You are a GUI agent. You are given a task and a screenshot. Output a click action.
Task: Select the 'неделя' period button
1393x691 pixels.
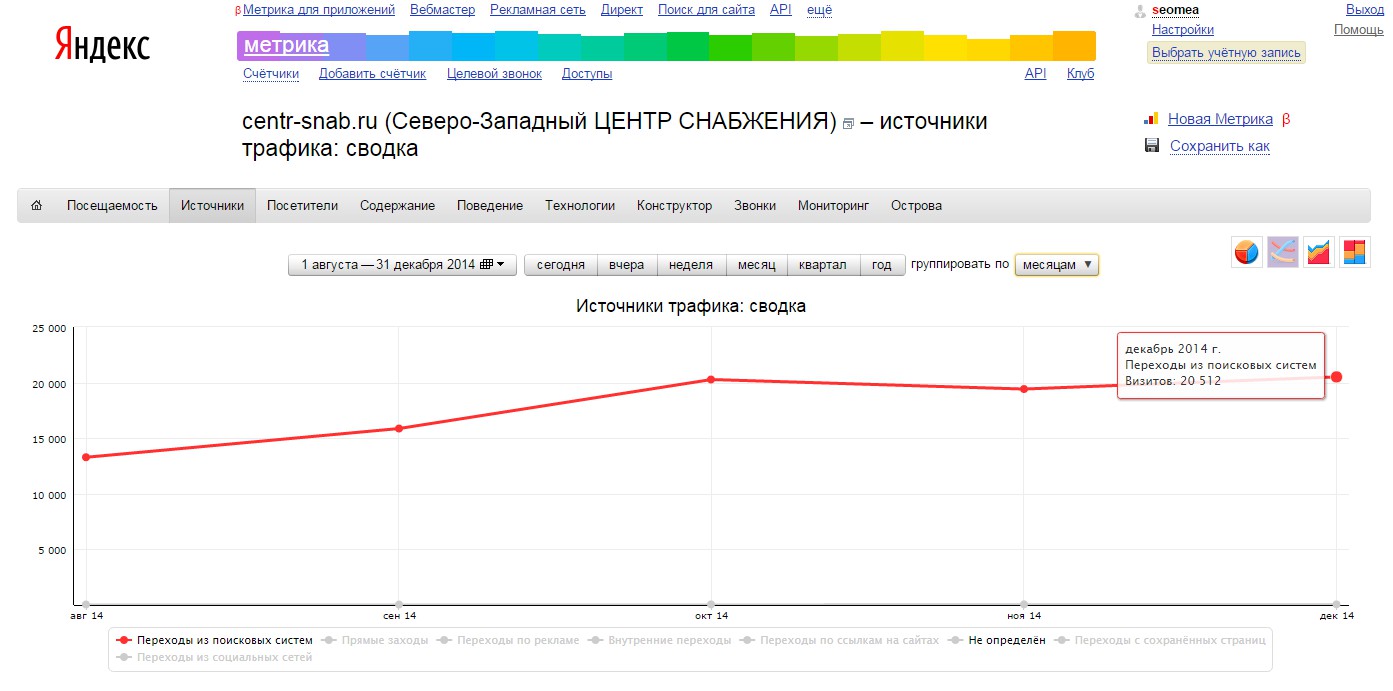(691, 265)
